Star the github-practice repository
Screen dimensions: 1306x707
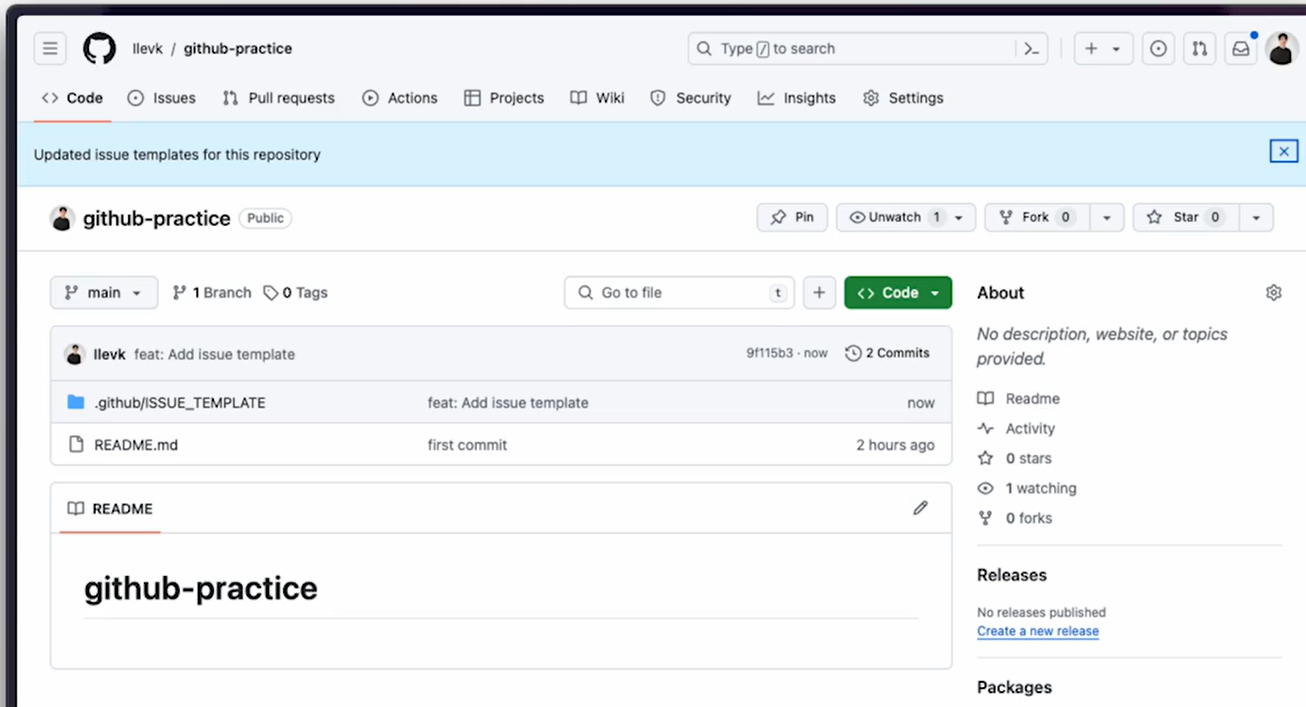point(1185,217)
